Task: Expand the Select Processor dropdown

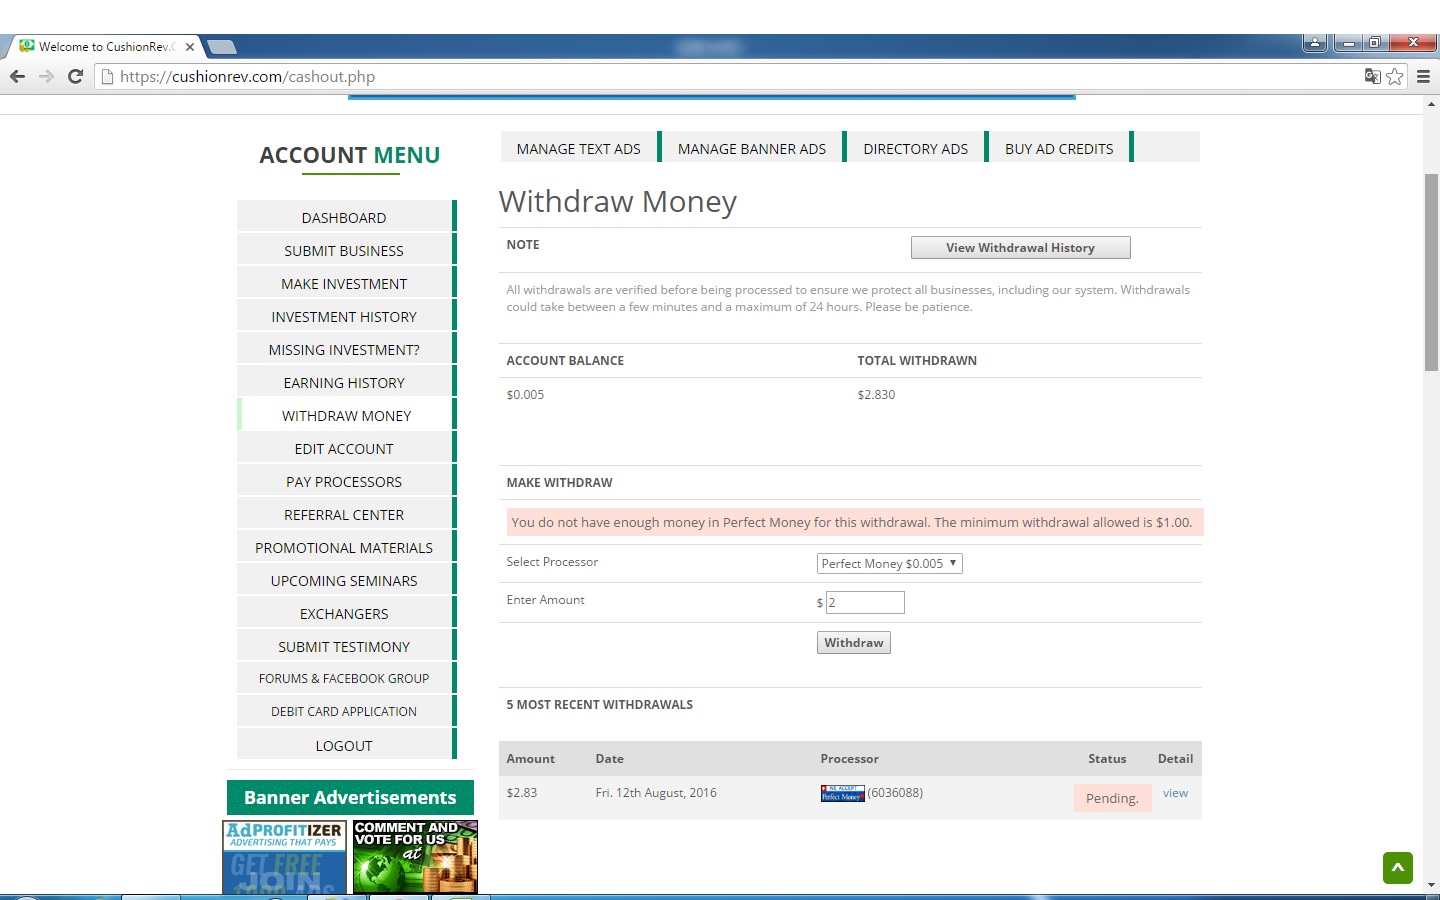Action: (890, 564)
